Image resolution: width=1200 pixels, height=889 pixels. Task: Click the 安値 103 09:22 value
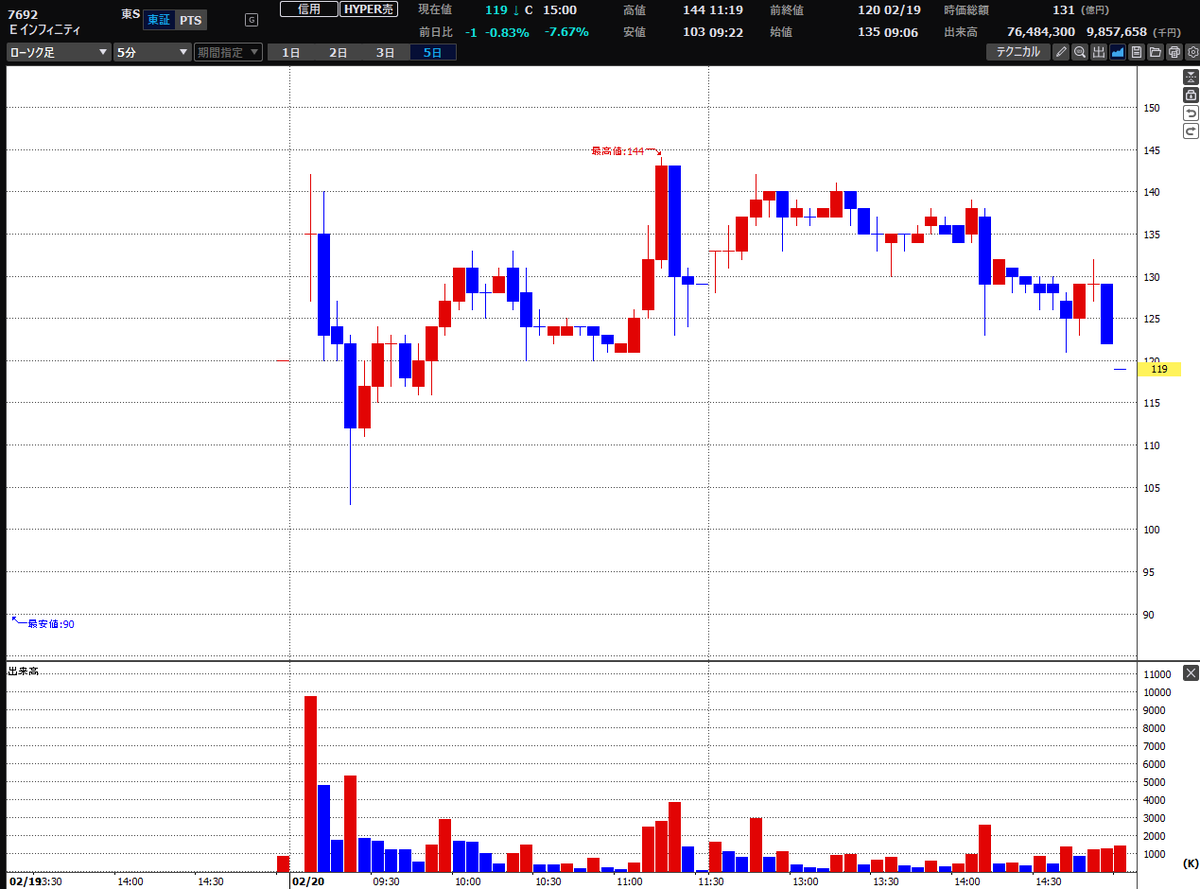pyautogui.click(x=713, y=32)
